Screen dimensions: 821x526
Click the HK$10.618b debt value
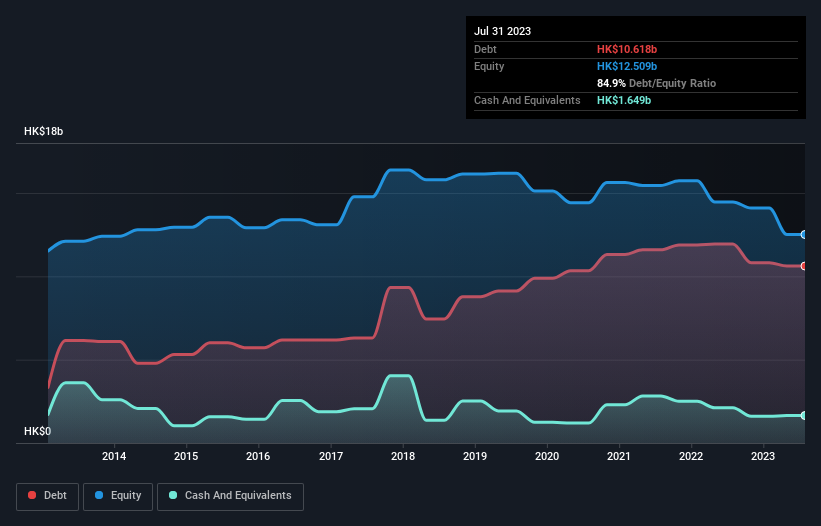click(627, 49)
